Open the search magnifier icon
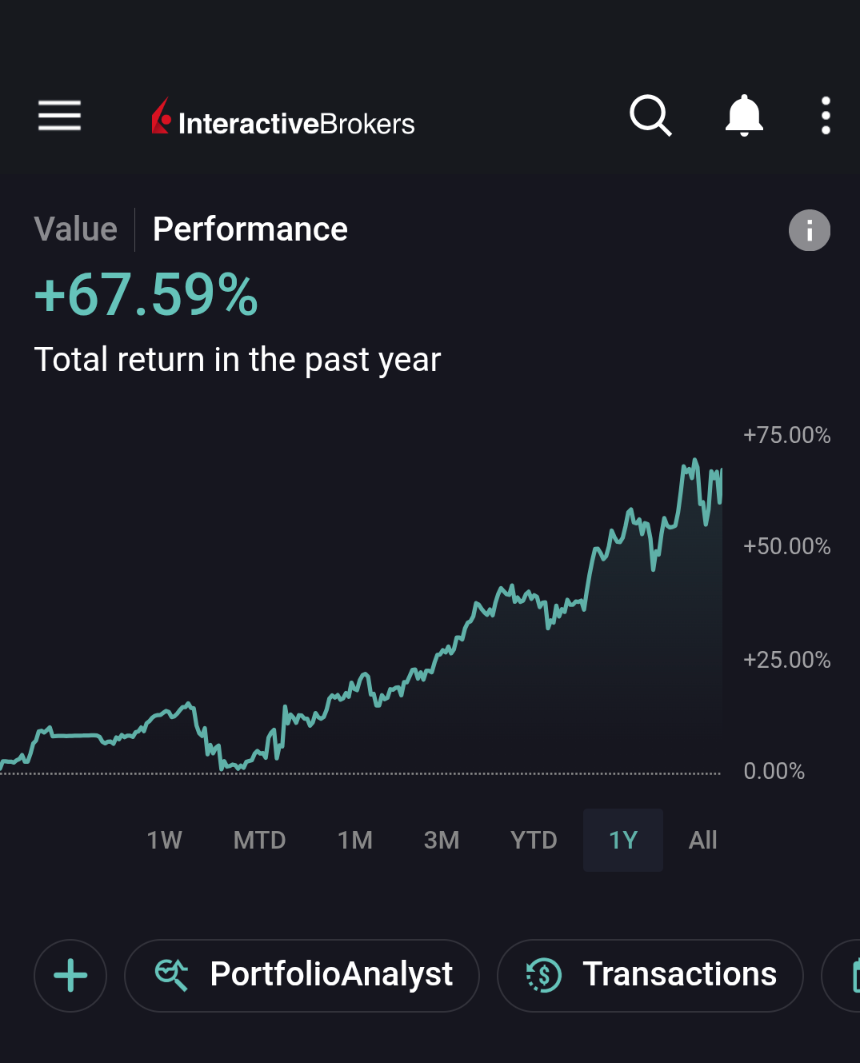 point(650,116)
